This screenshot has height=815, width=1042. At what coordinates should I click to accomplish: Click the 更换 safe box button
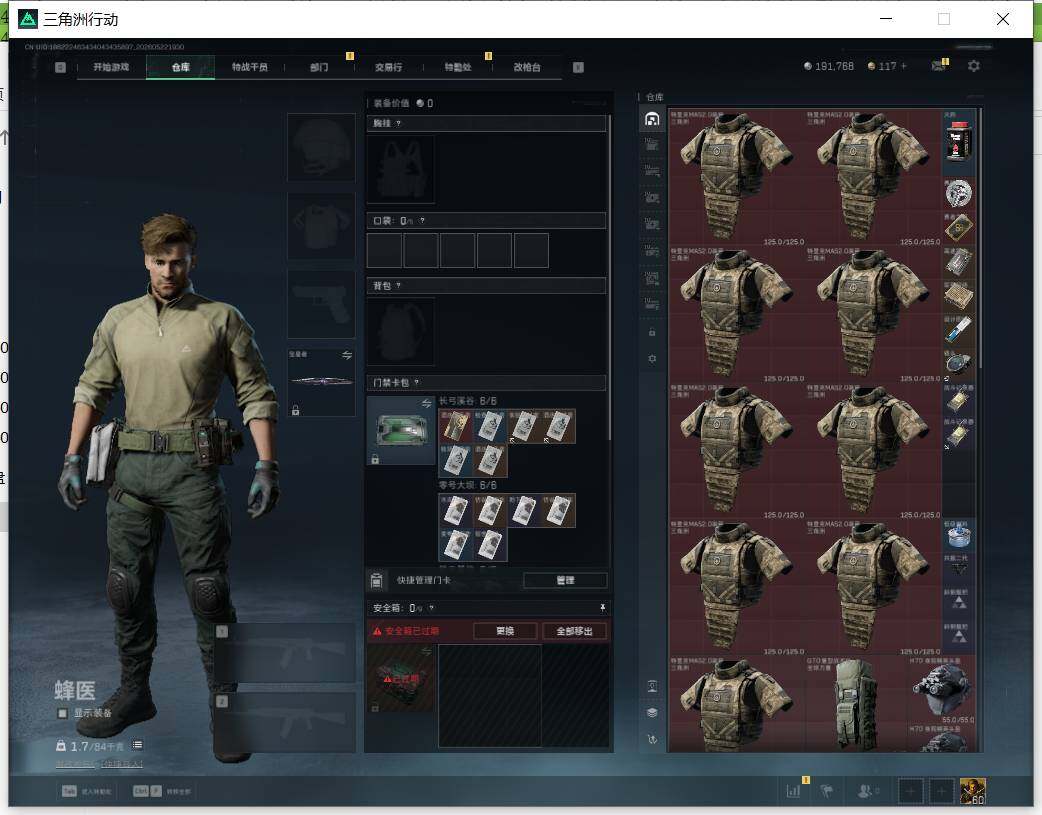tap(505, 631)
